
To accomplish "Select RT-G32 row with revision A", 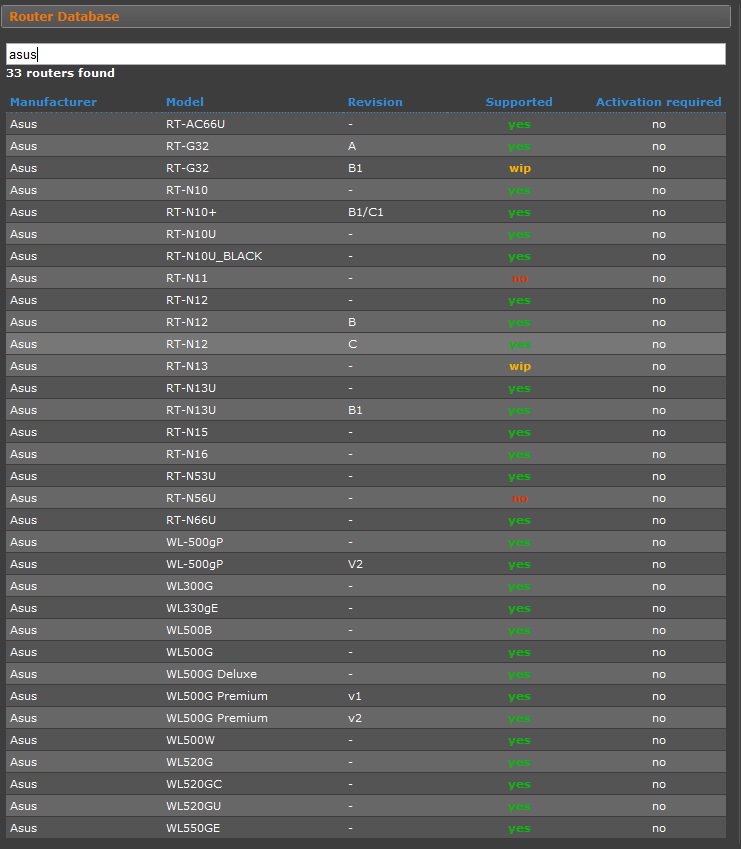I will pyautogui.click(x=365, y=146).
